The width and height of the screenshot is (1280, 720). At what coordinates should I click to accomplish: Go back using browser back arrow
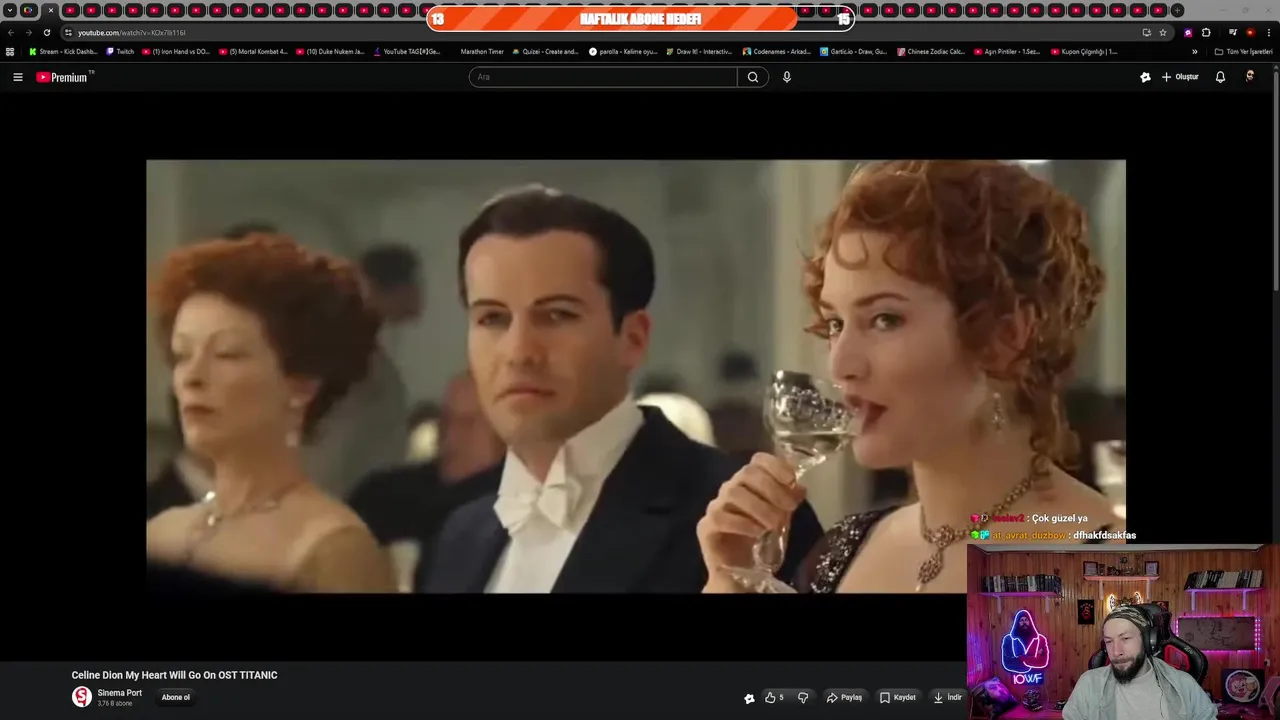click(11, 32)
